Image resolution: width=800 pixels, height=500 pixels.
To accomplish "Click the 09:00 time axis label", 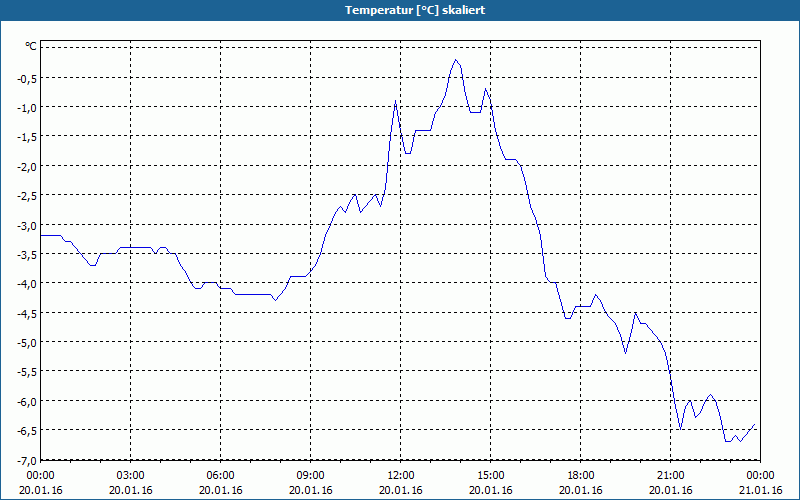I will pyautogui.click(x=311, y=476).
